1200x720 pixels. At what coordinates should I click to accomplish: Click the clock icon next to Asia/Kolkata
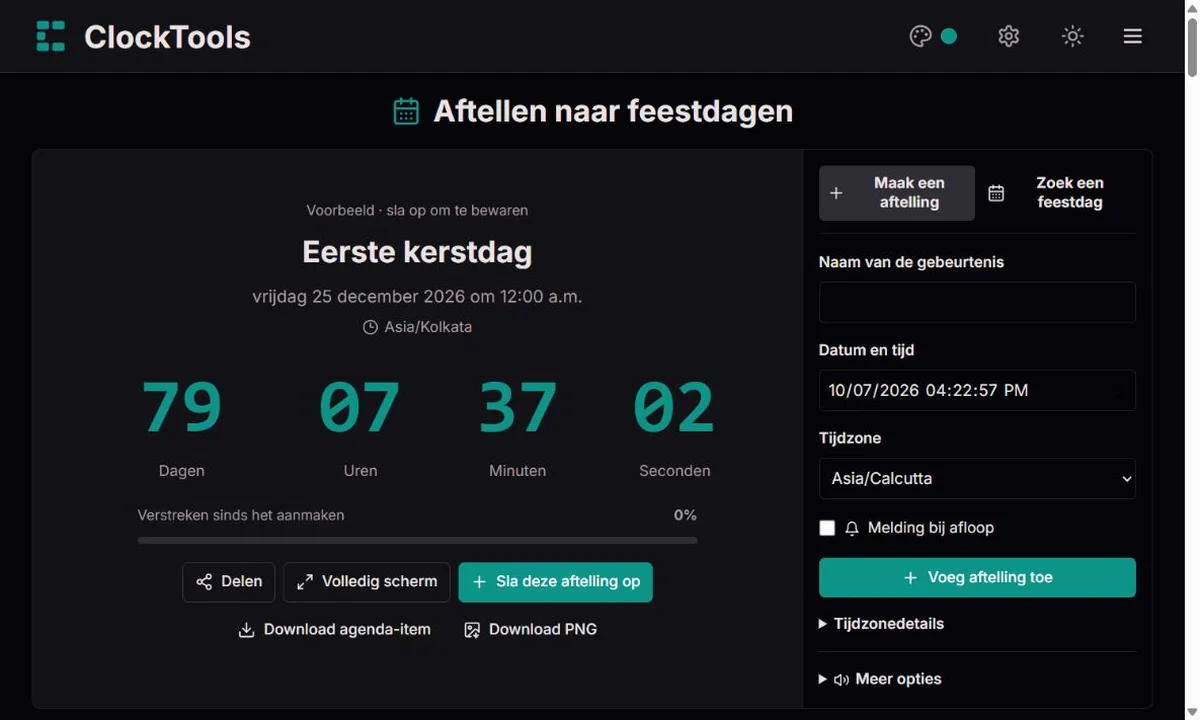coord(370,327)
